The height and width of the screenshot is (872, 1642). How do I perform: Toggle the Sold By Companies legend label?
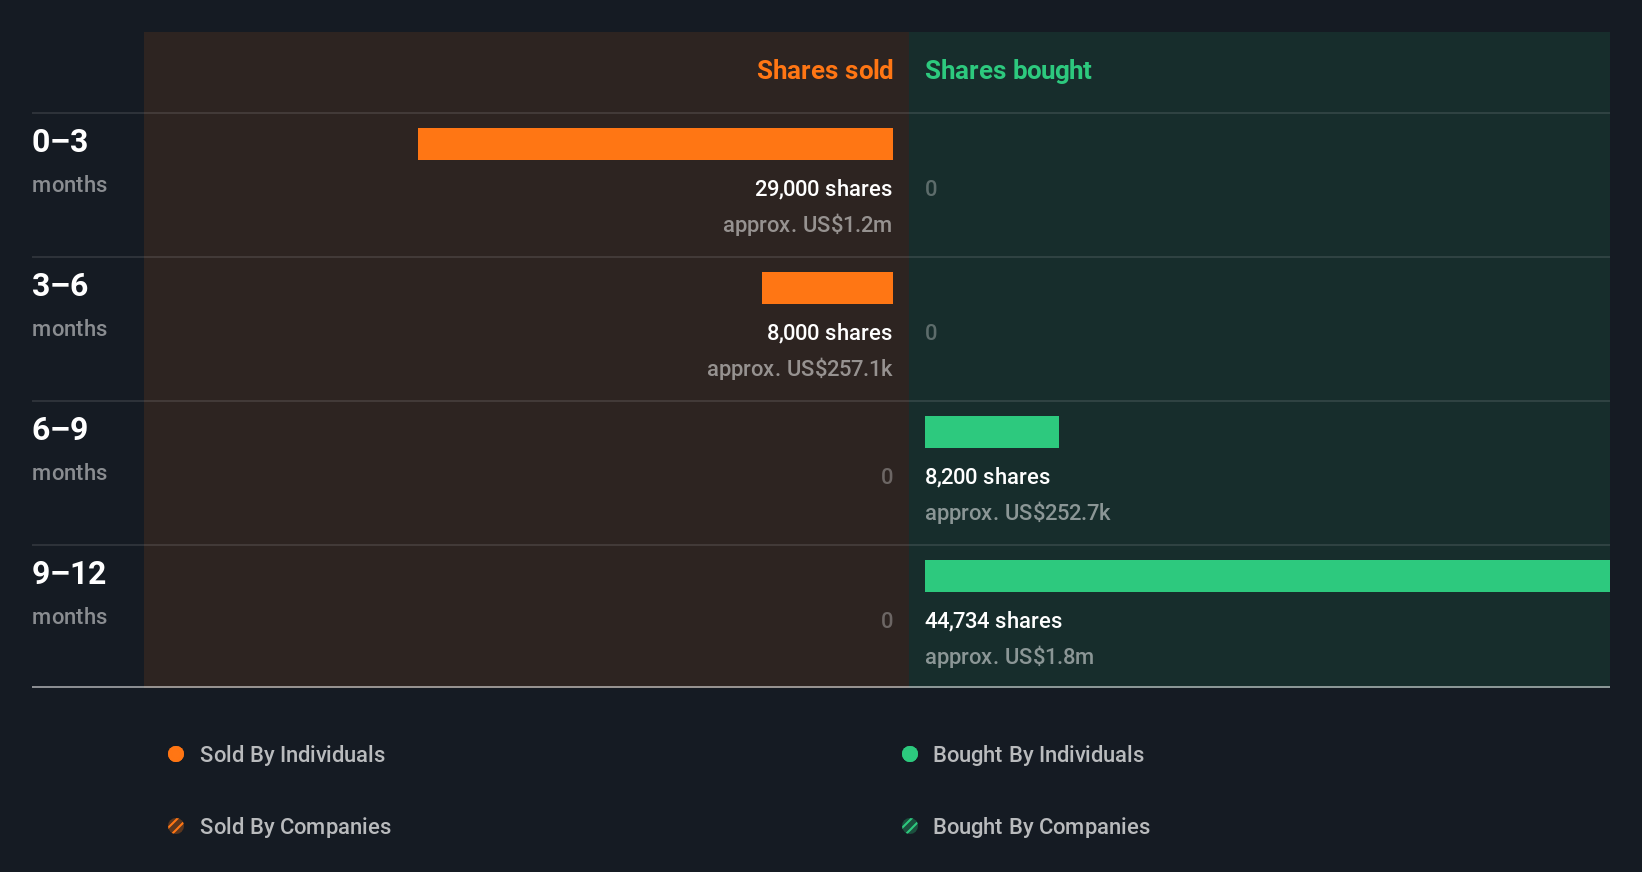[x=295, y=826]
